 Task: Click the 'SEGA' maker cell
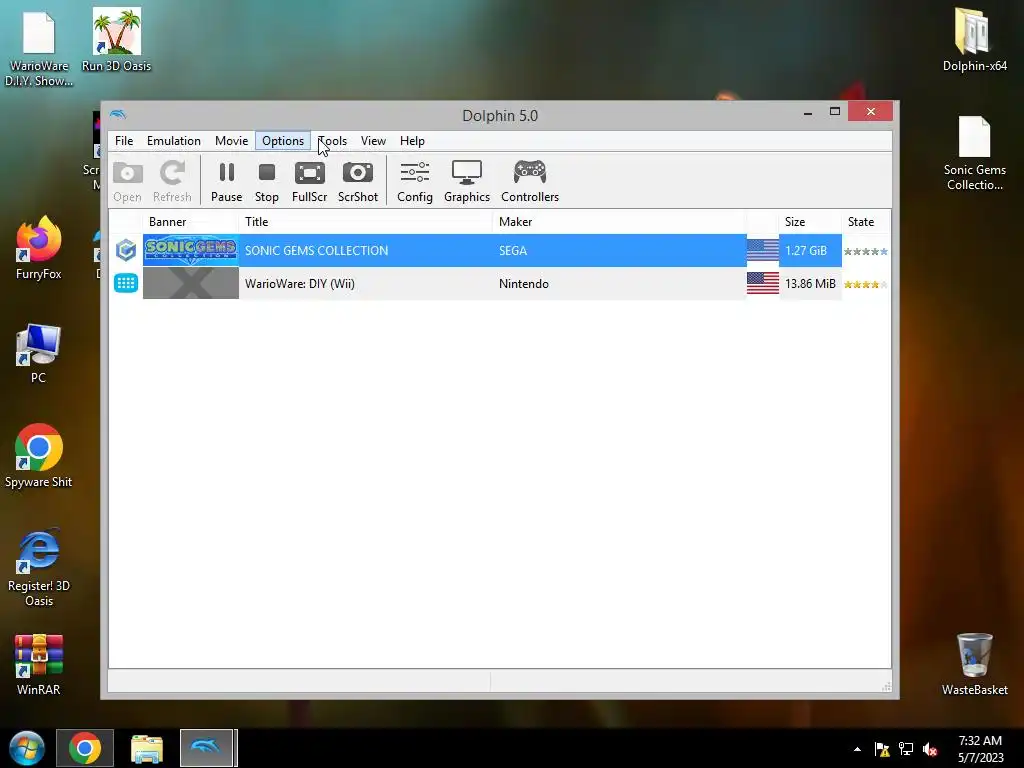[513, 251]
